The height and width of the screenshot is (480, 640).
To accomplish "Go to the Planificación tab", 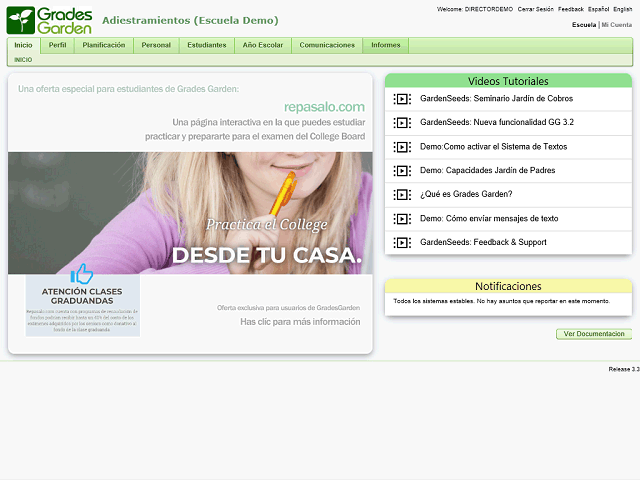I will [104, 45].
